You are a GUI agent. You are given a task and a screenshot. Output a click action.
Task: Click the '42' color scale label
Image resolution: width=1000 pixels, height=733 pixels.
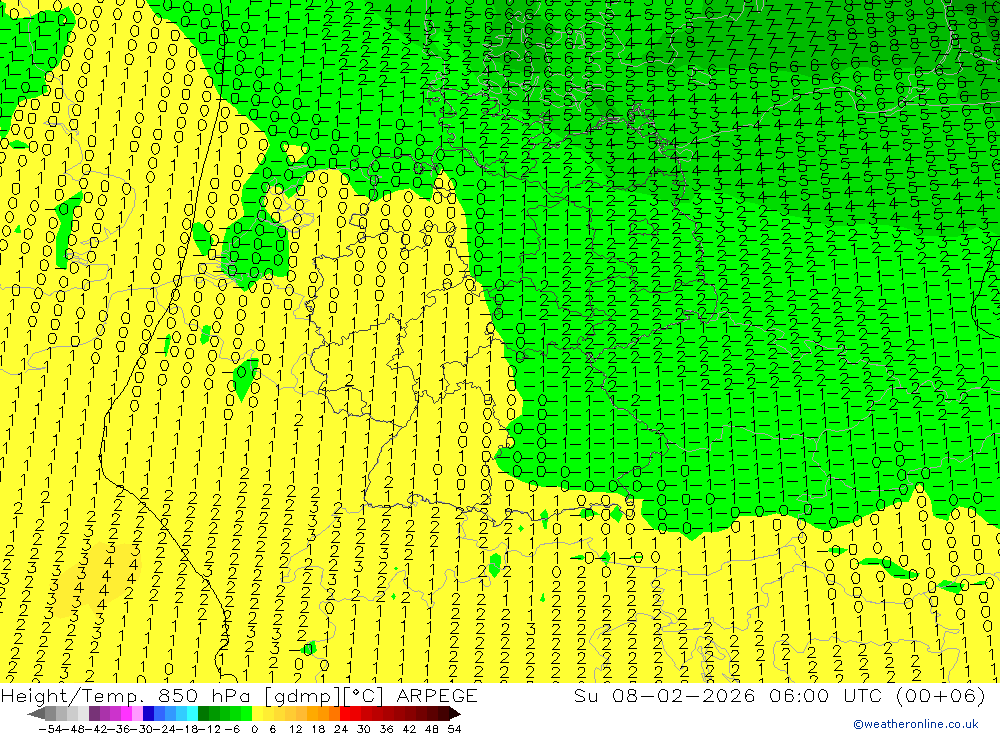tap(409, 729)
